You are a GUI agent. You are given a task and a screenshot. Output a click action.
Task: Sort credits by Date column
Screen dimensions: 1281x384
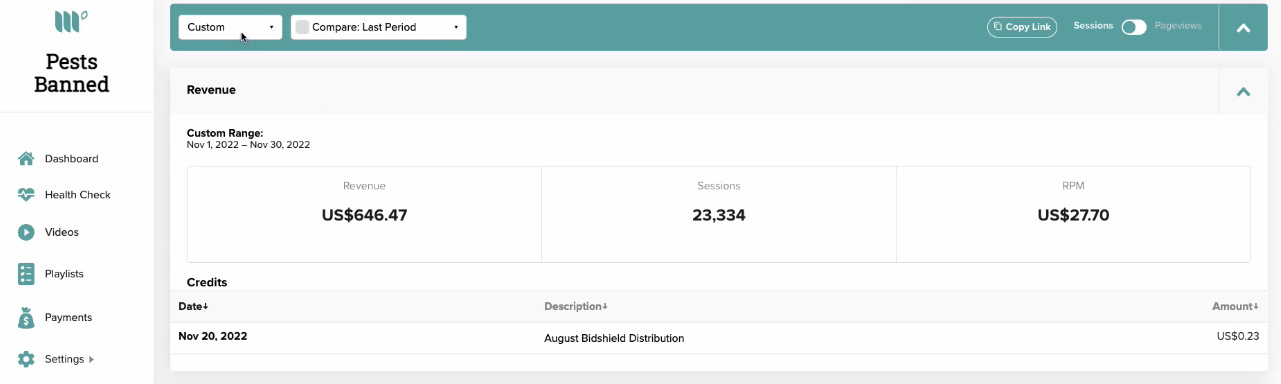193,306
